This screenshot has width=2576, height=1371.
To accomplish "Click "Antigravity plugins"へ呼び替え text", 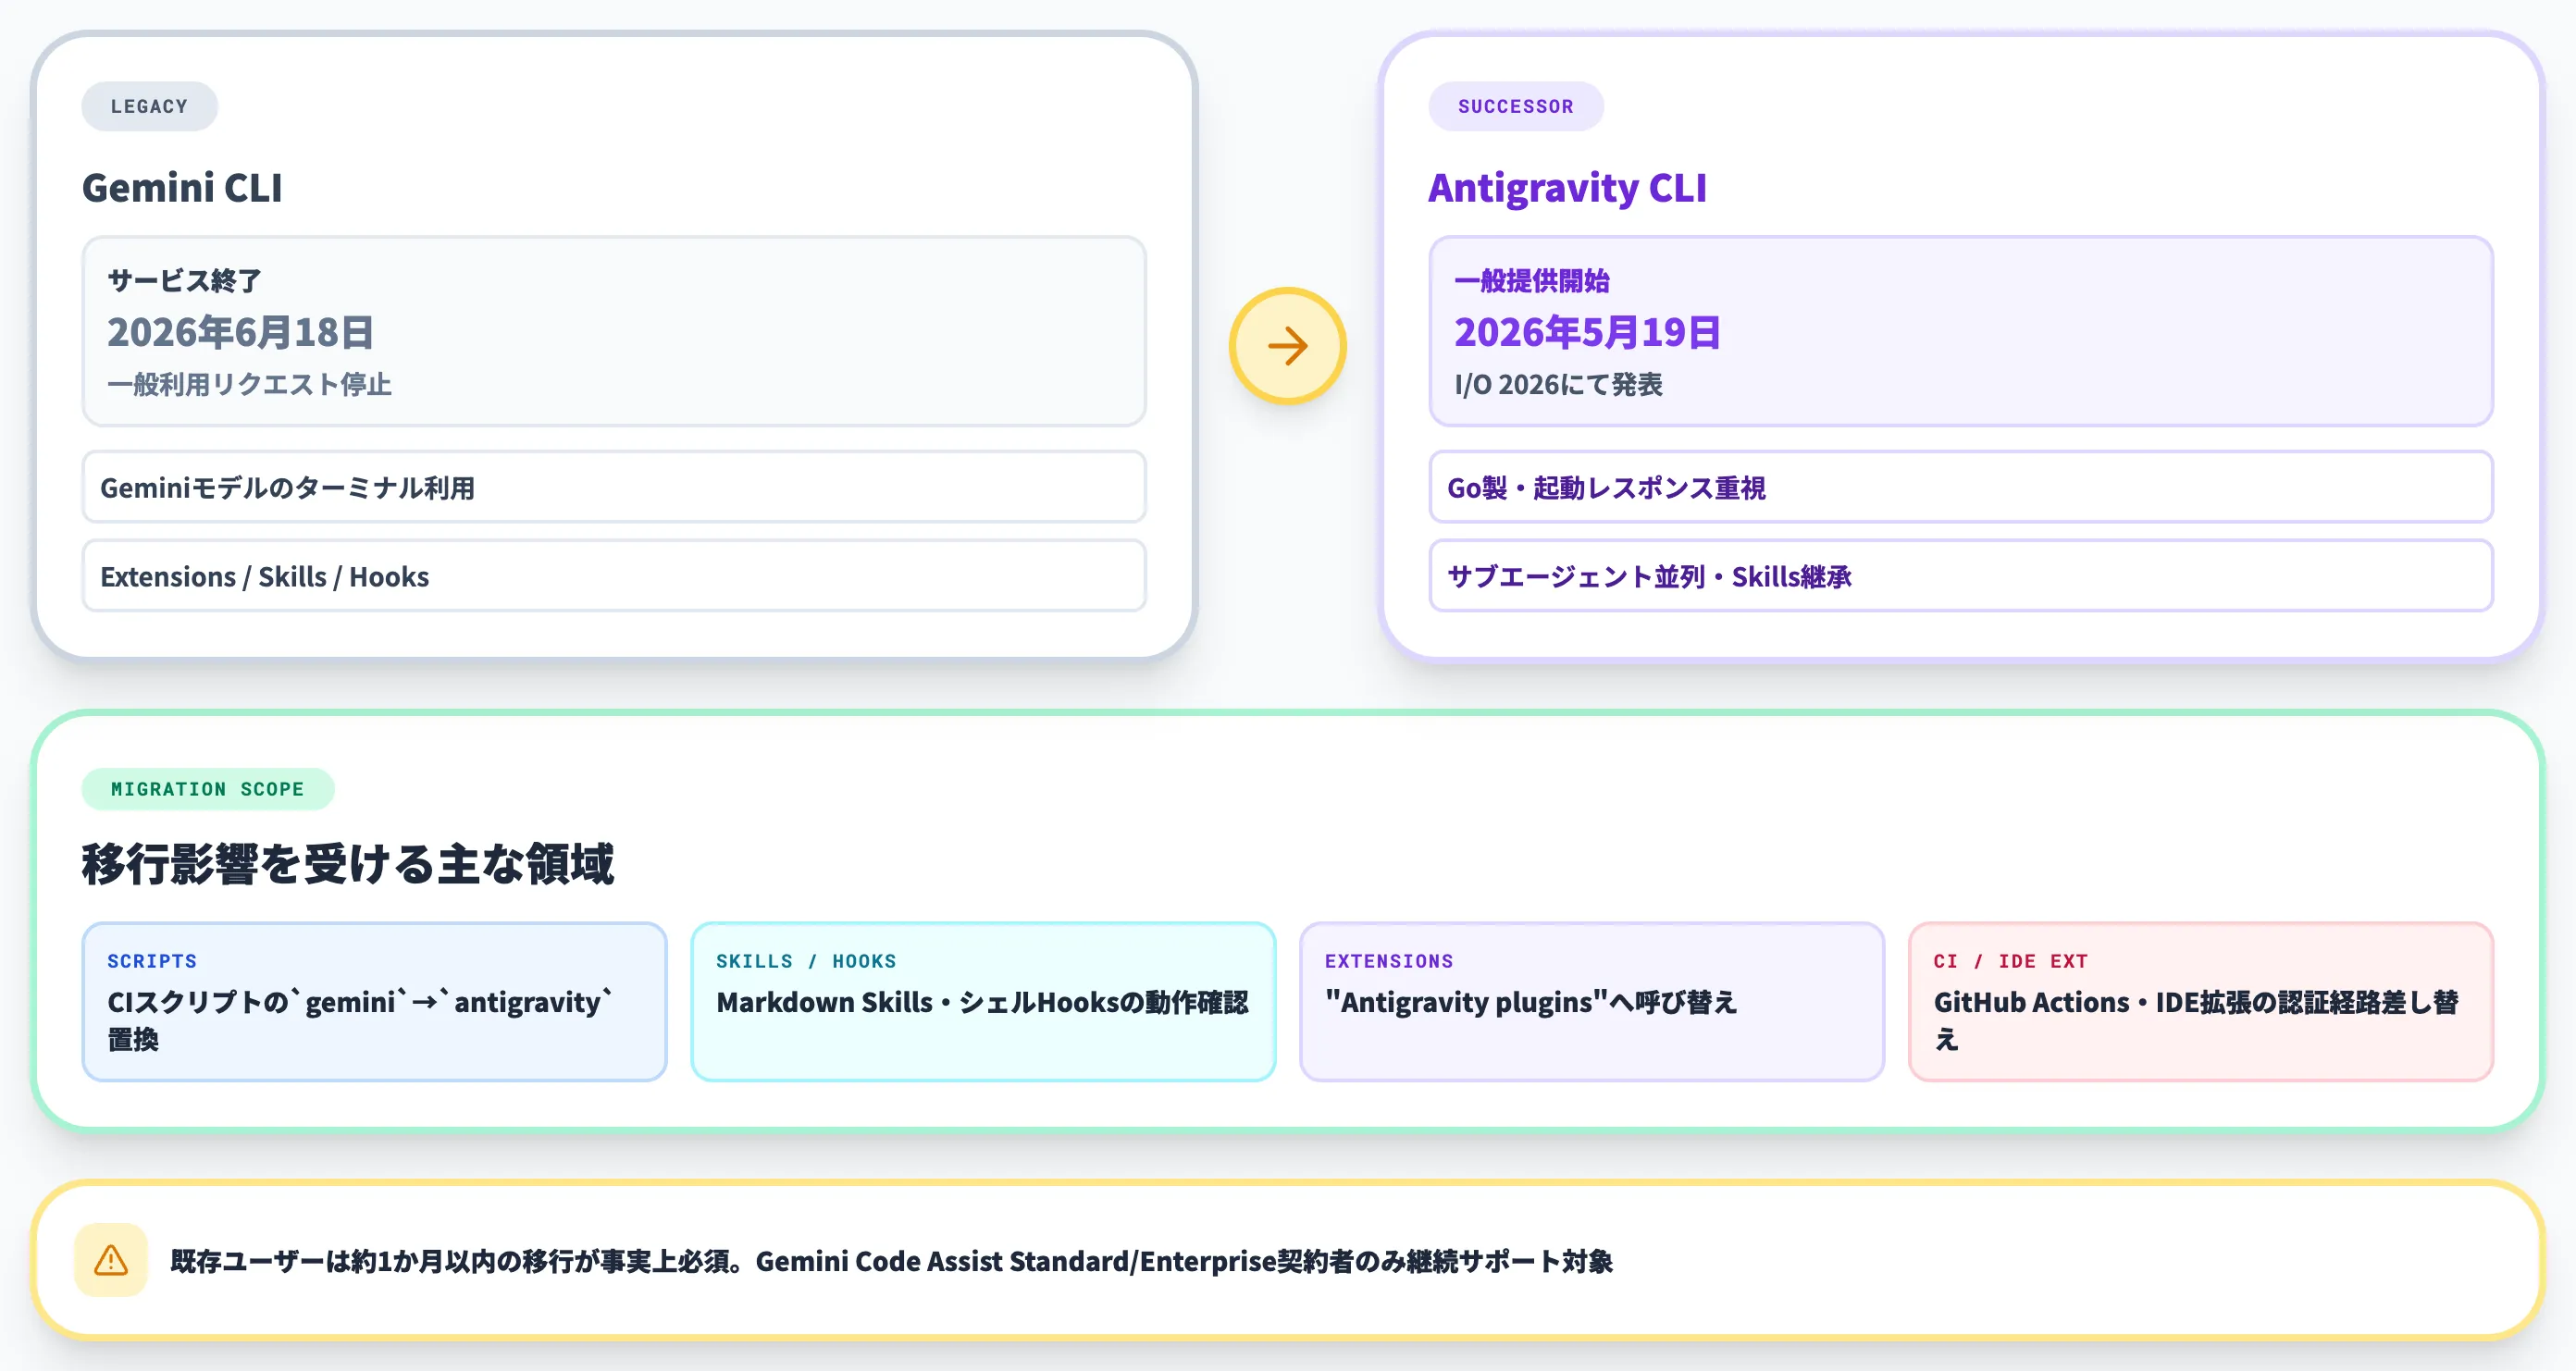I will click(x=1531, y=1002).
